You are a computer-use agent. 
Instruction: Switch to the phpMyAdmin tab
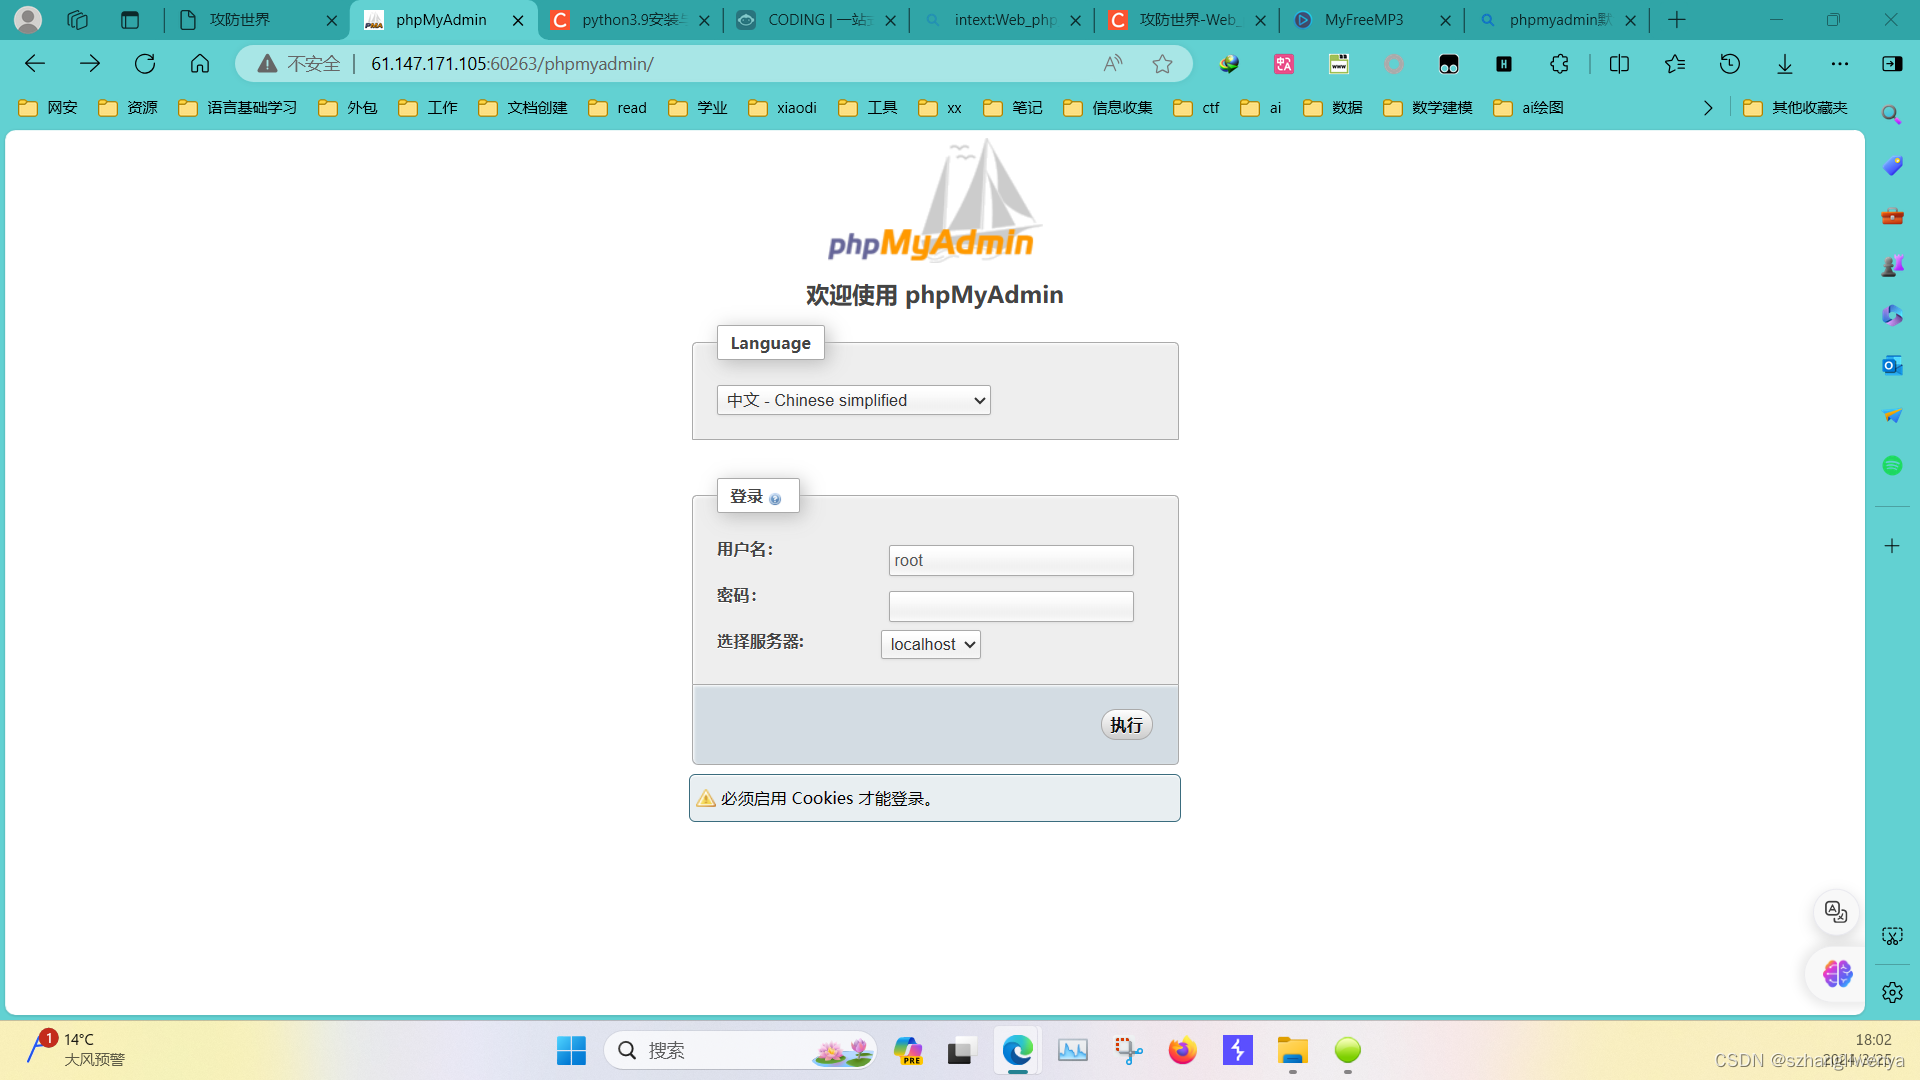pos(440,20)
